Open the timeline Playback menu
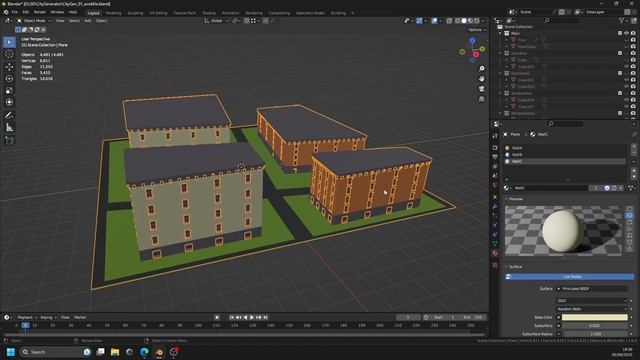This screenshot has height=360, width=640. [x=27, y=317]
